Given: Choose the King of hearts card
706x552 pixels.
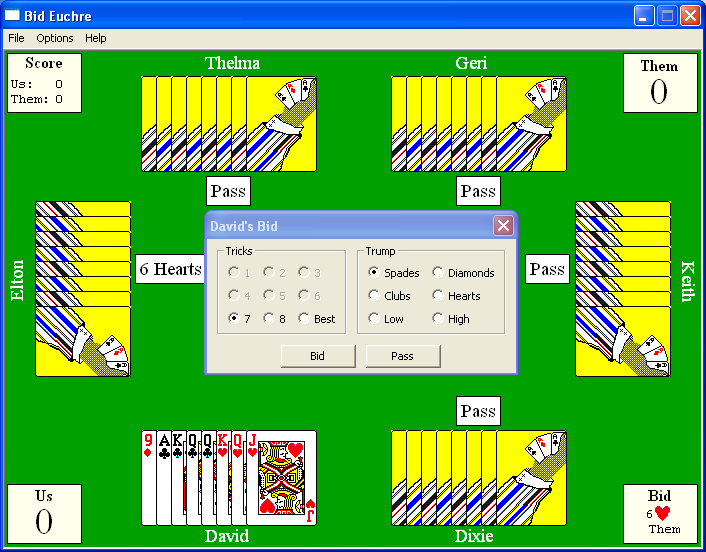Looking at the screenshot, I should [x=223, y=480].
